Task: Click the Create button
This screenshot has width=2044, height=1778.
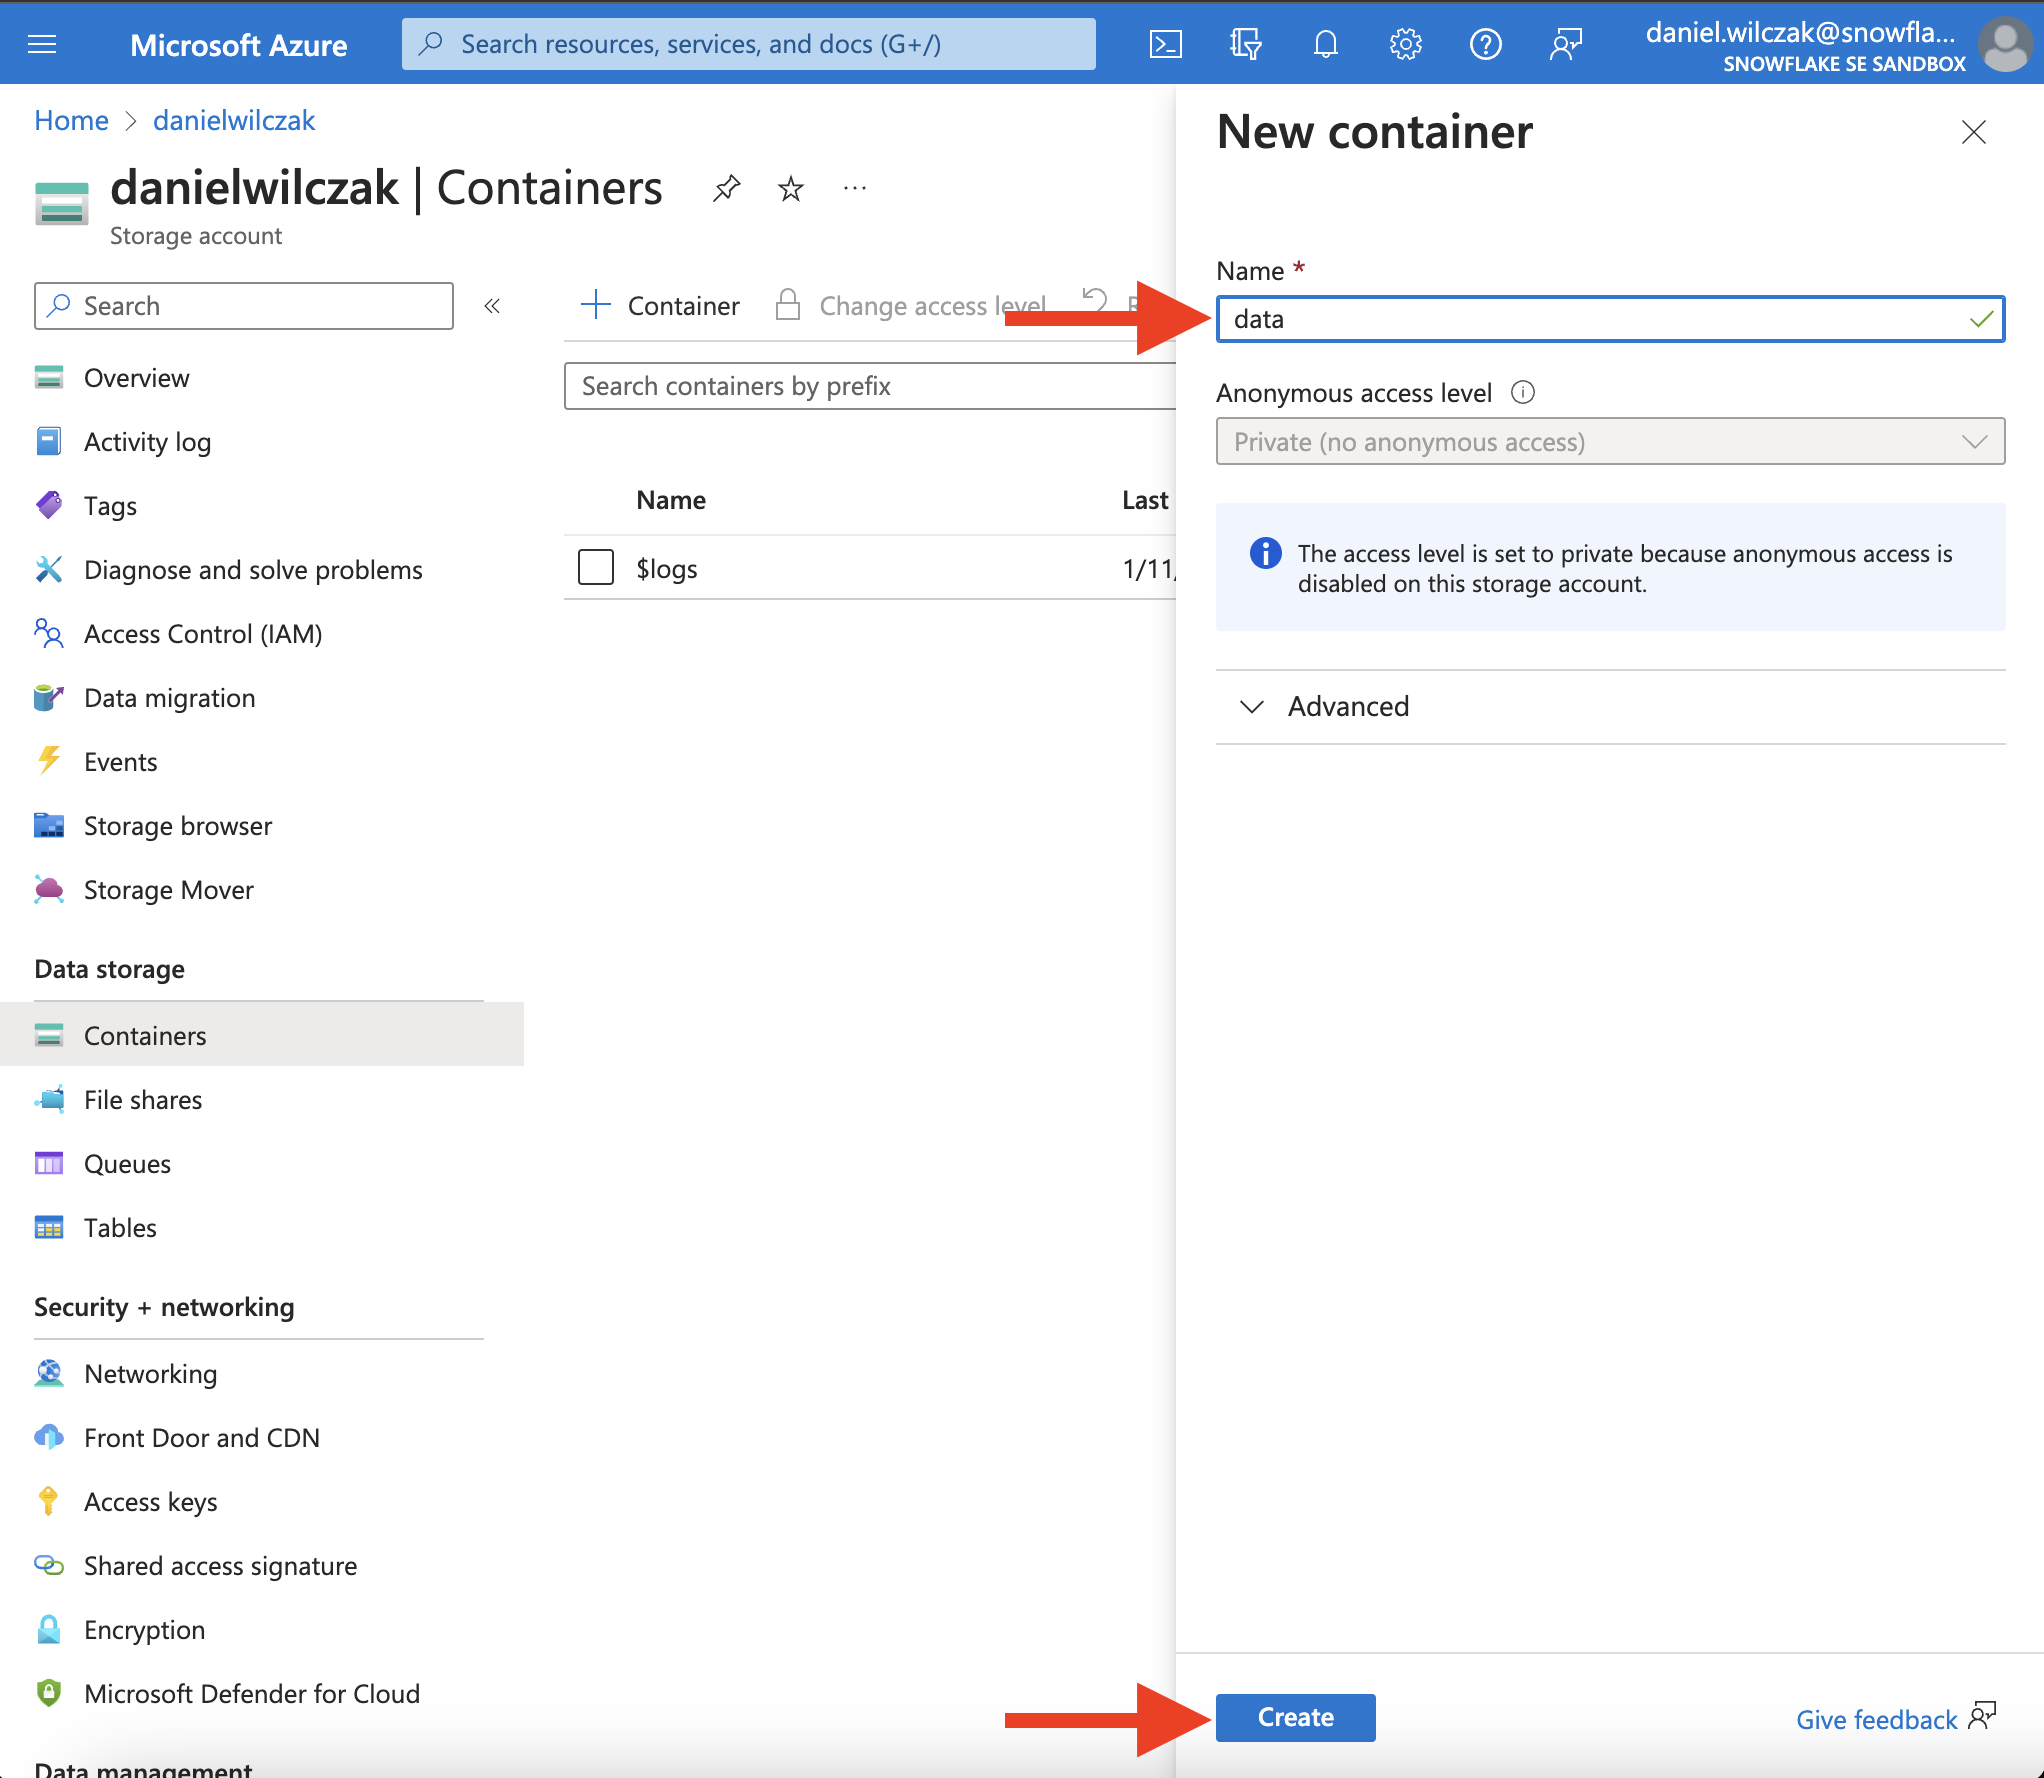Action: pos(1295,1717)
